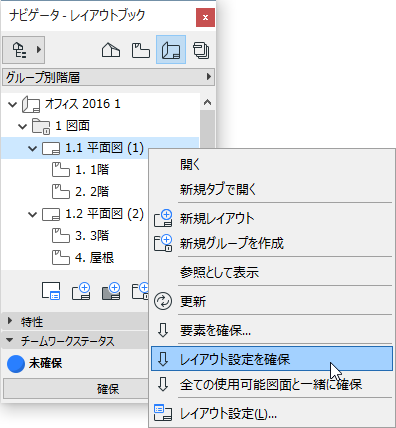This screenshot has height=428, width=396.
Task: Choose 全ての使用可能図面と一緒に確保 menu item
Action: point(271,384)
